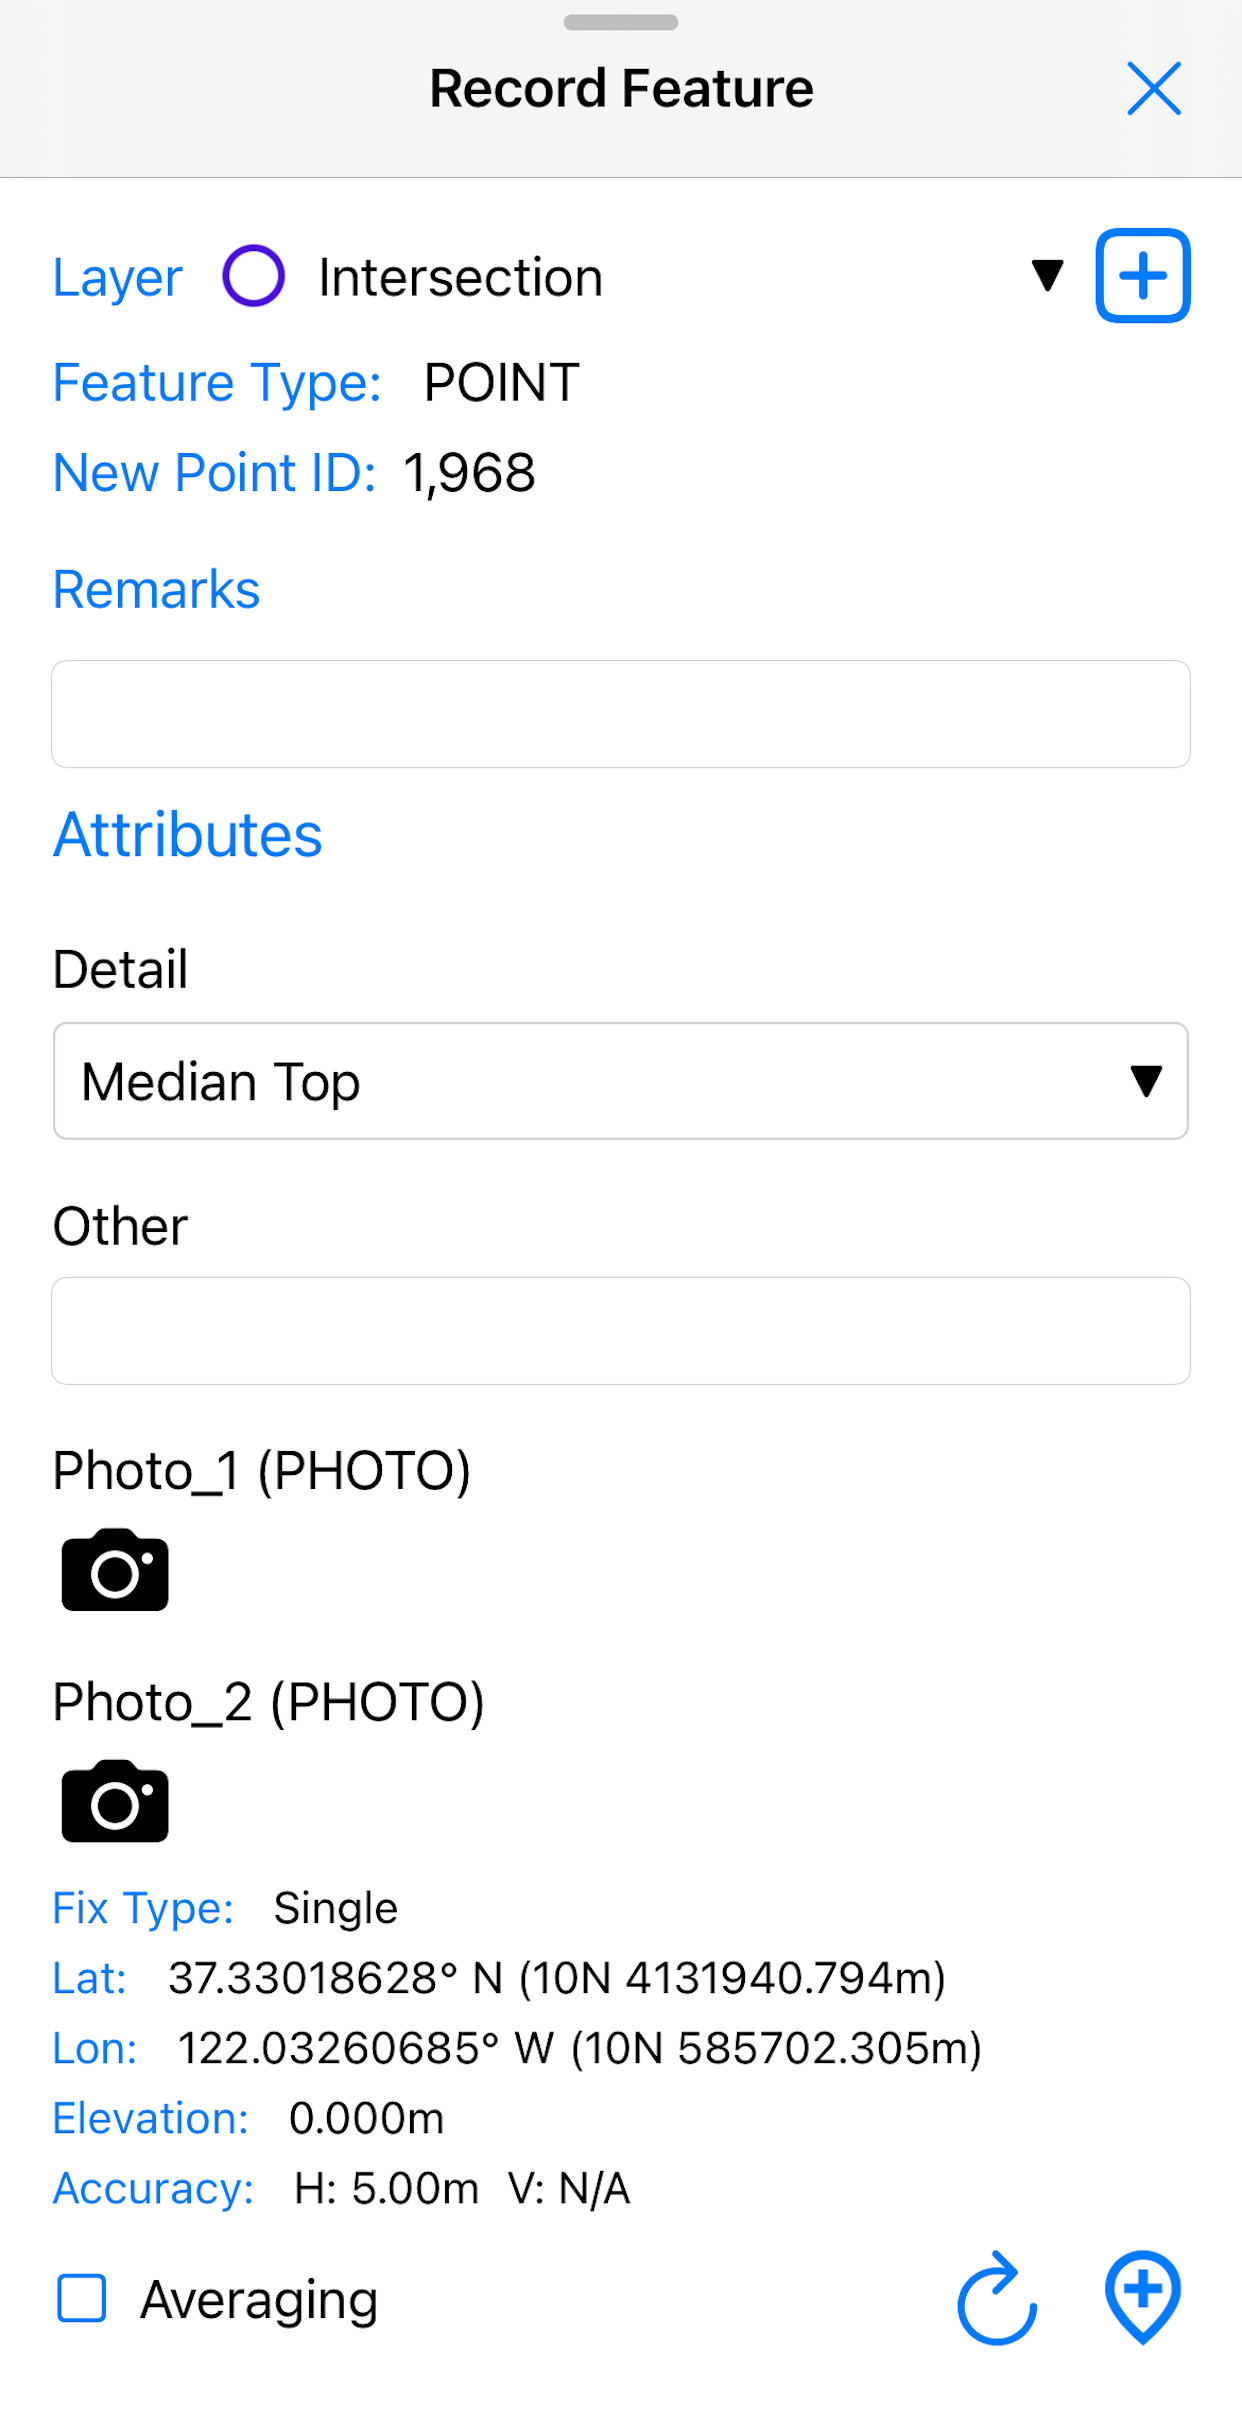Tap the Detail dropdown arrow

[1145, 1081]
